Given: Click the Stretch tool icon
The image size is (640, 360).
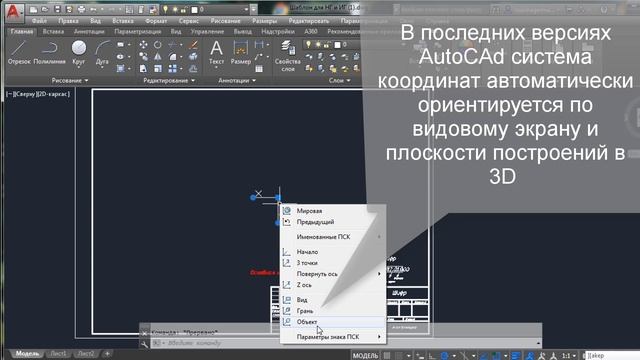Looking at the screenshot, I should pos(143,69).
